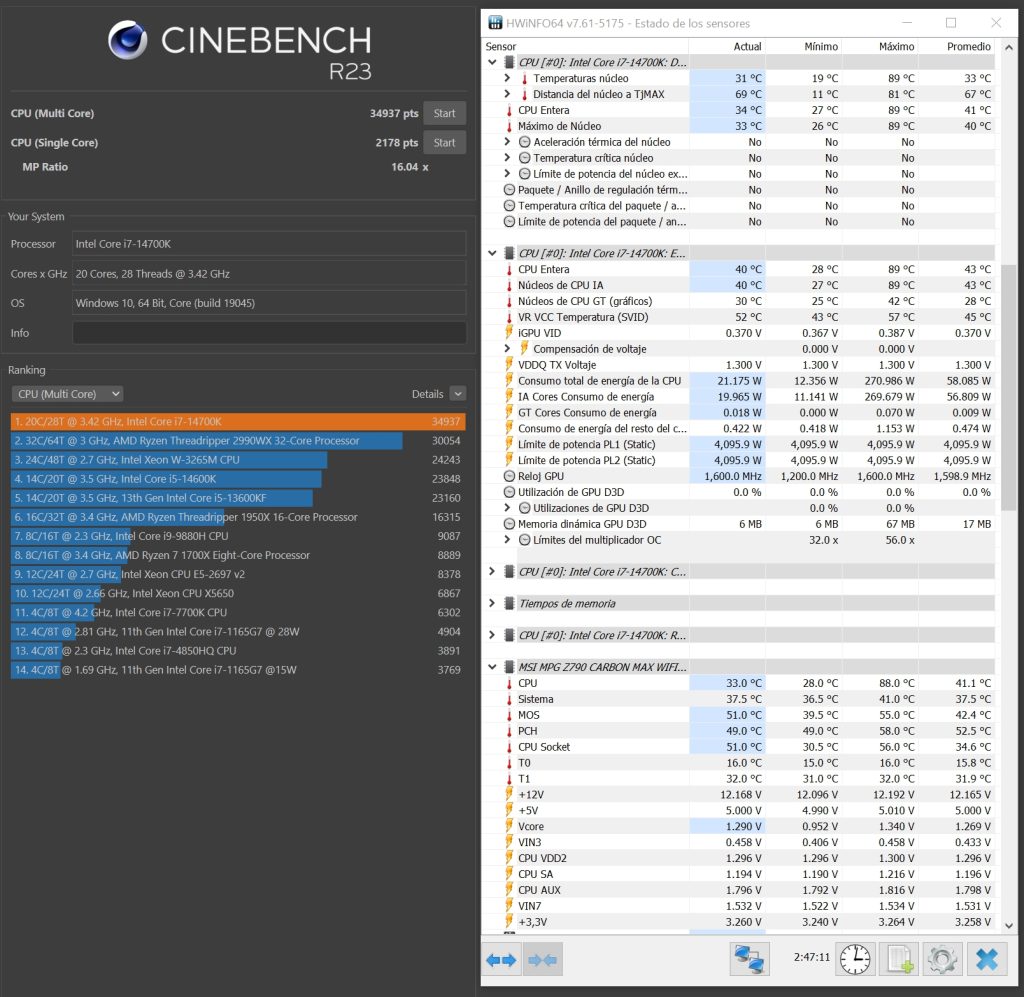Click the MP Ratio 16.04 x value
Image resolution: width=1024 pixels, height=997 pixels.
(x=409, y=166)
